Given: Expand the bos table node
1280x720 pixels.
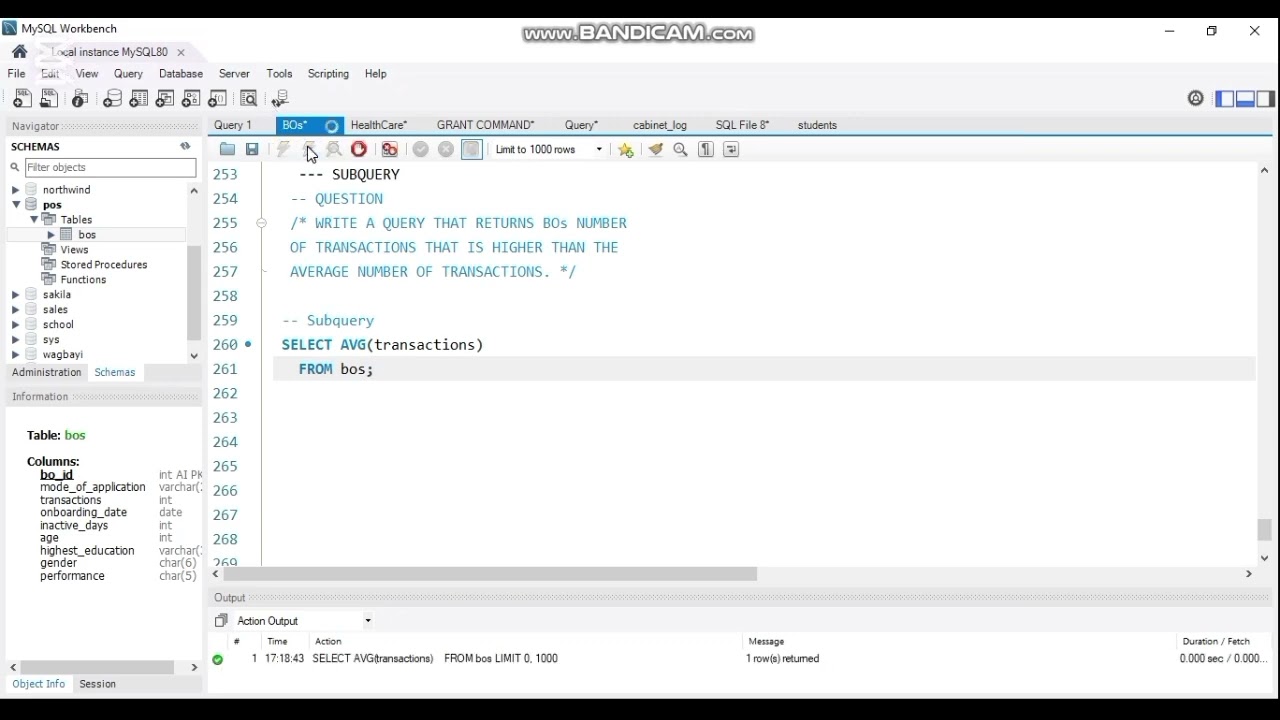Looking at the screenshot, I should 51,235.
